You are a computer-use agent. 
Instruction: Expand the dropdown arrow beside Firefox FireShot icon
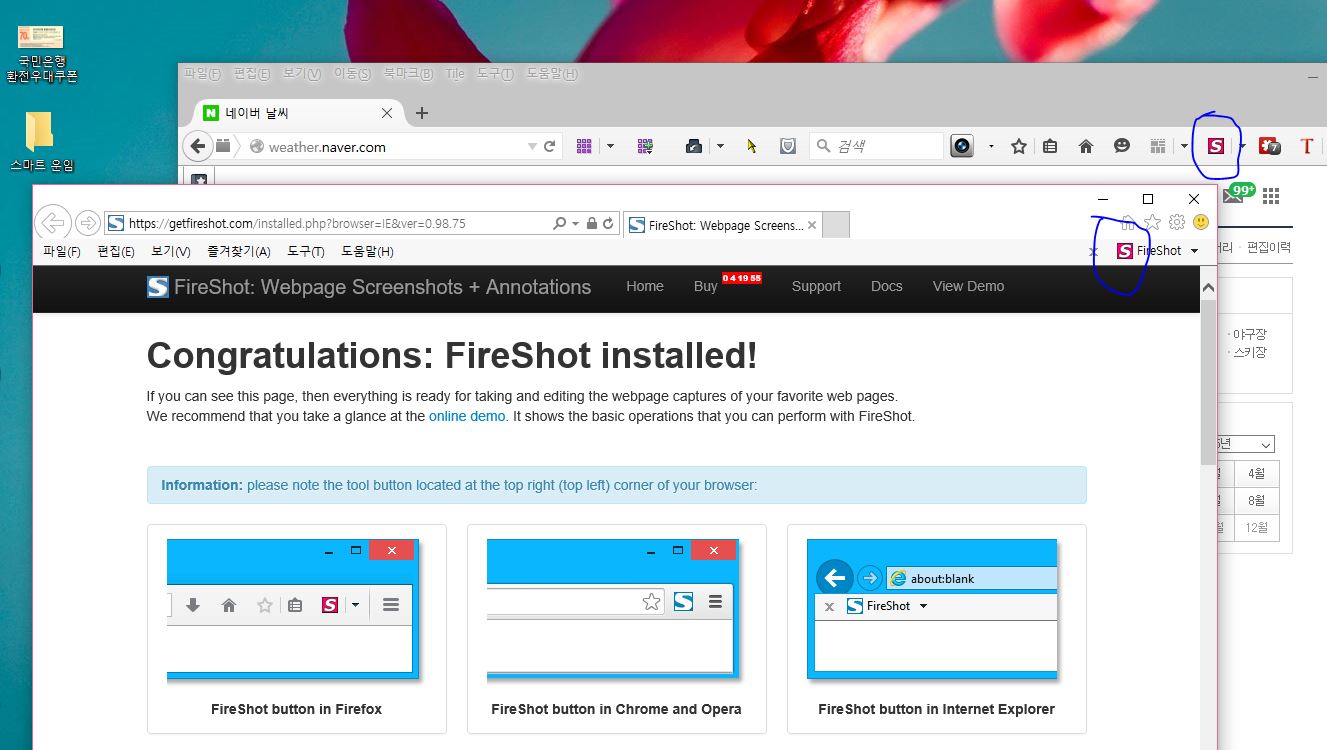click(1241, 146)
